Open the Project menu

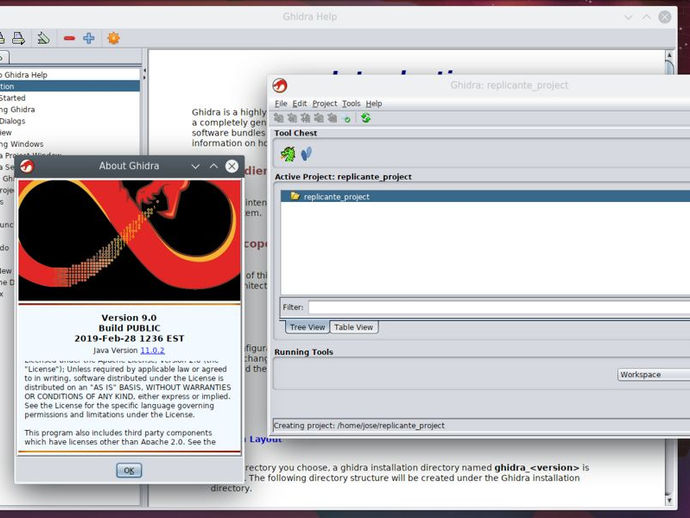(324, 103)
